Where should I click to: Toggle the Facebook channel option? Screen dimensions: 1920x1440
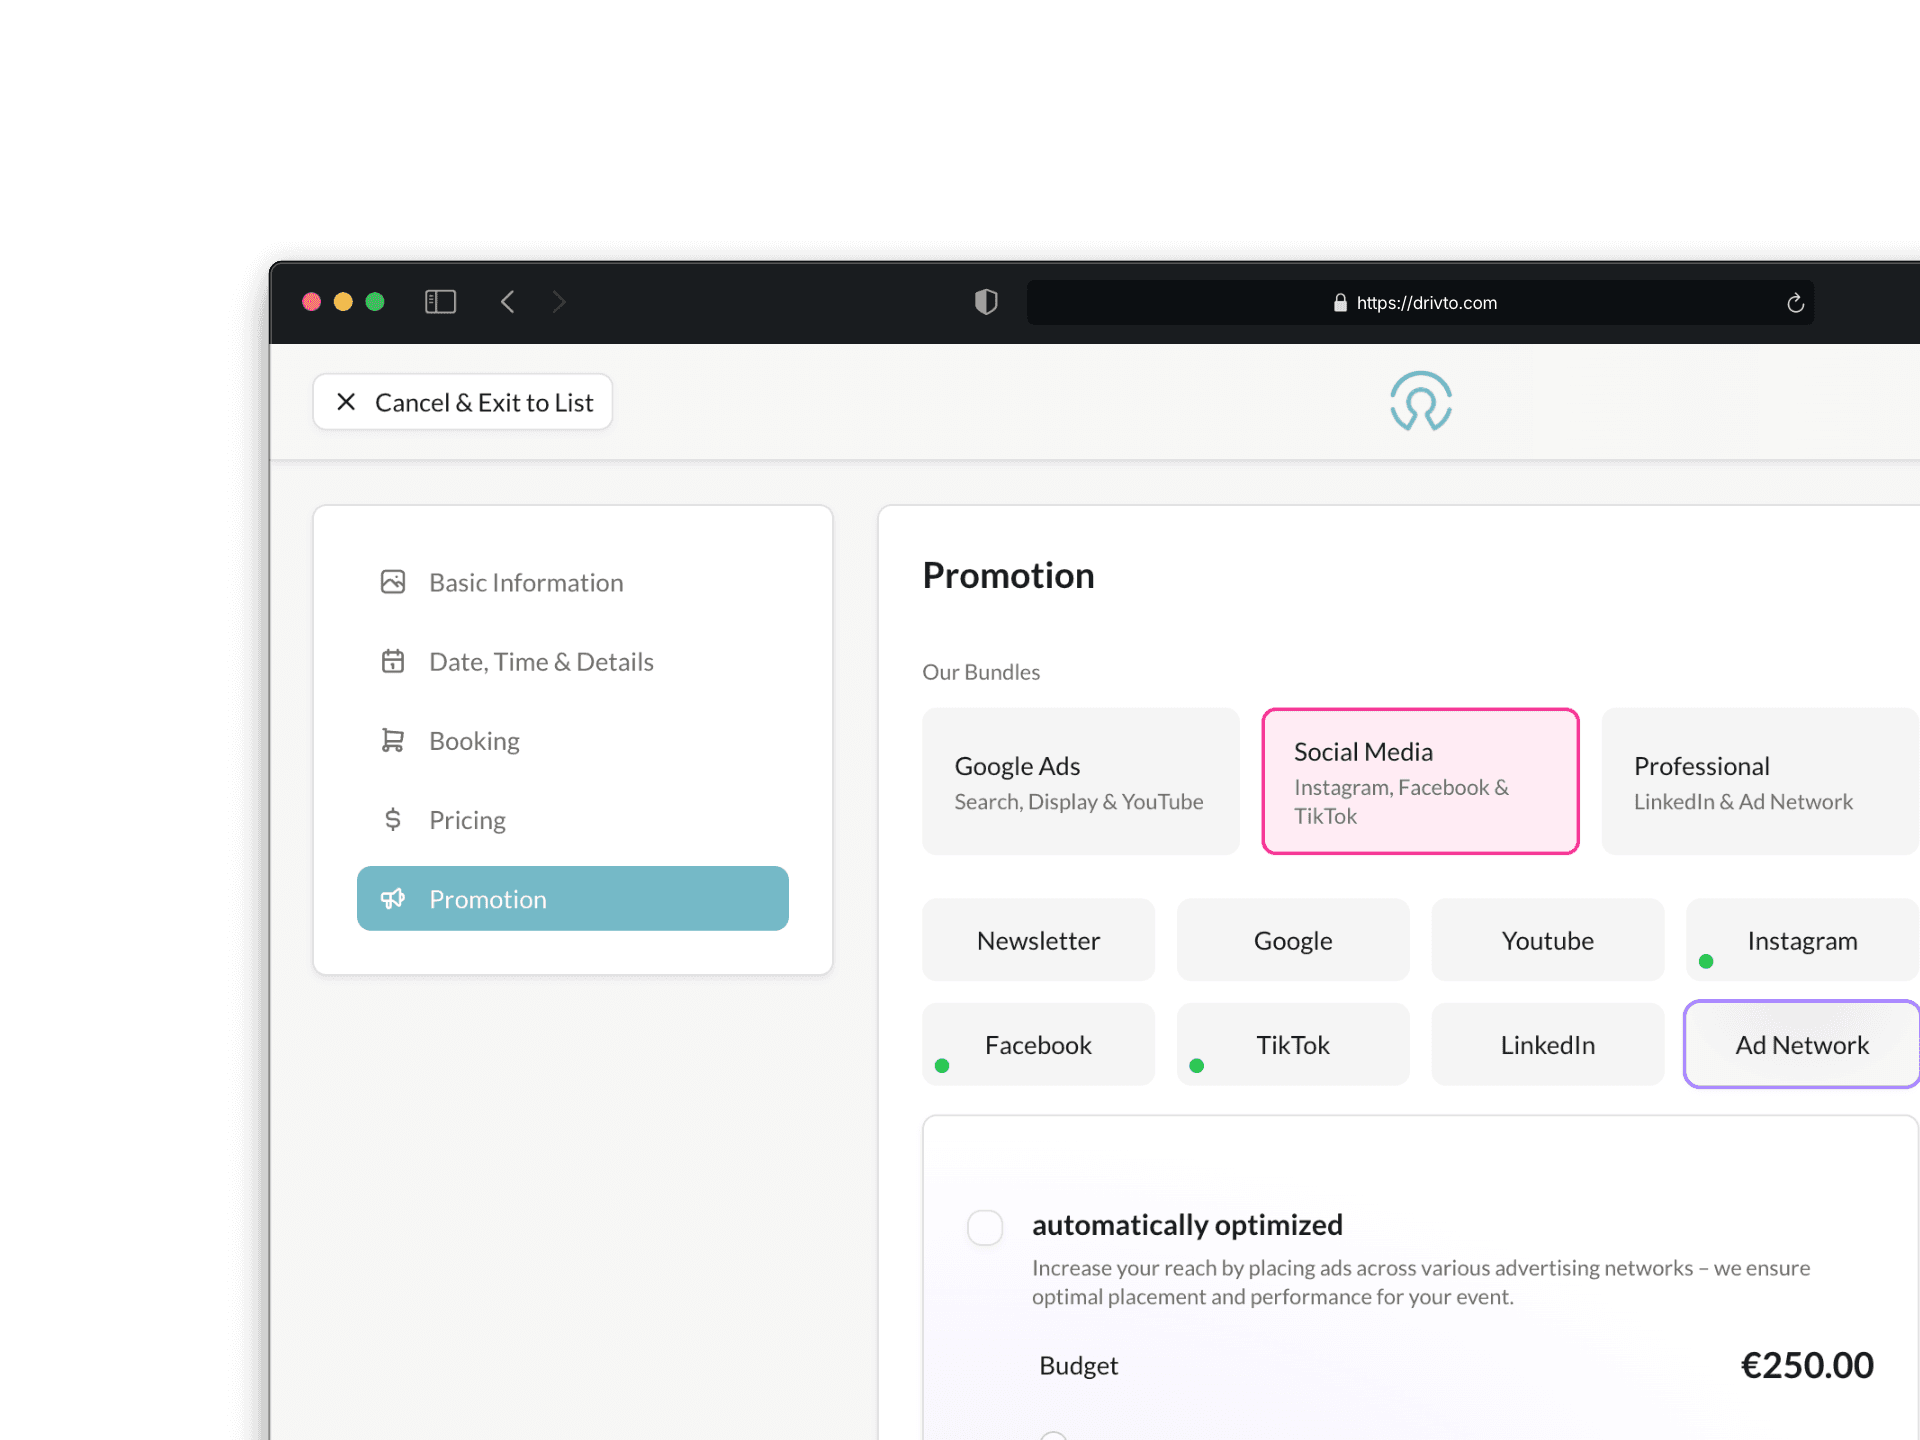click(1038, 1045)
